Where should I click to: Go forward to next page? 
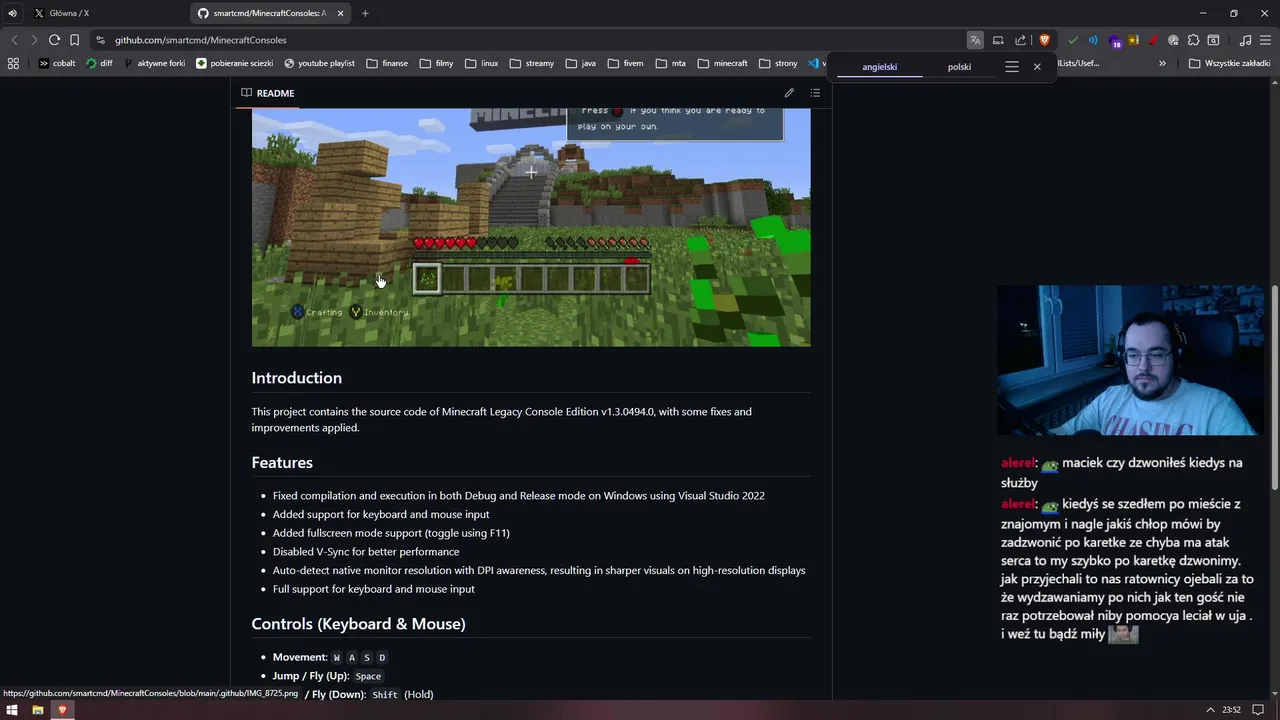(34, 40)
